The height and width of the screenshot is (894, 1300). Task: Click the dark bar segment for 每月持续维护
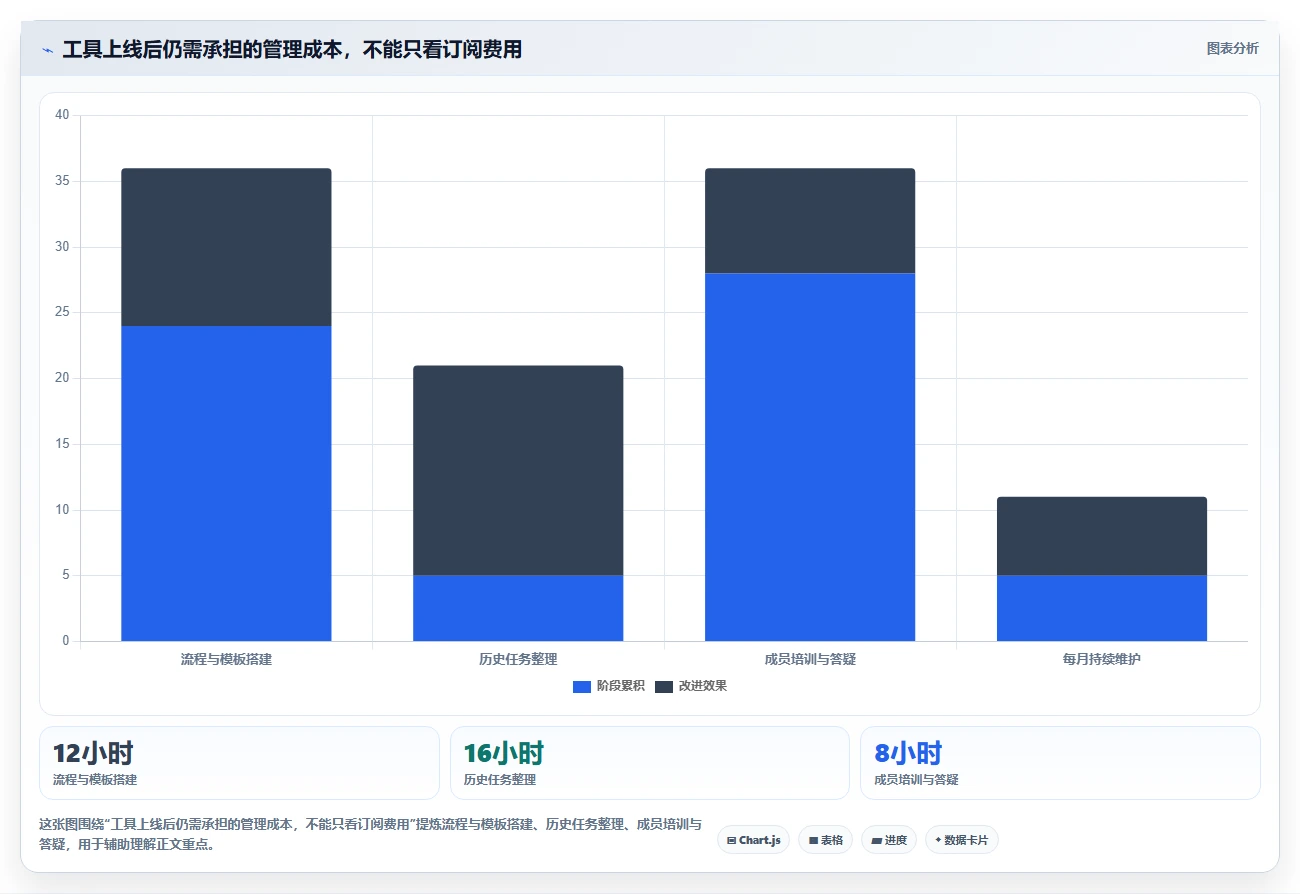pos(1102,536)
